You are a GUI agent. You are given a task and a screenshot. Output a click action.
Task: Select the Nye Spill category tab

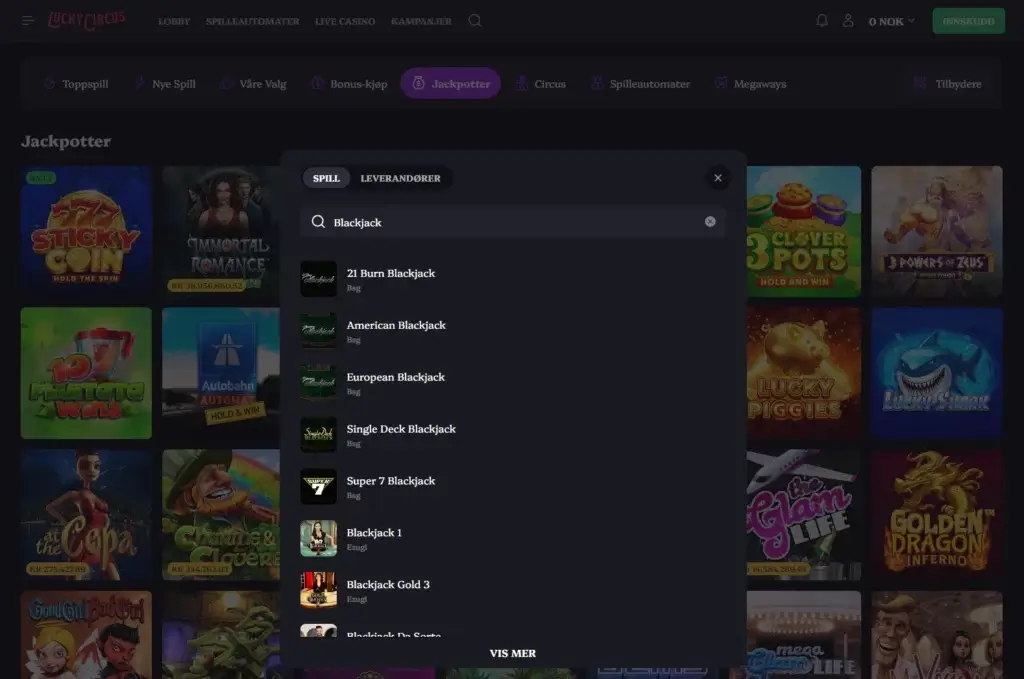coord(165,84)
